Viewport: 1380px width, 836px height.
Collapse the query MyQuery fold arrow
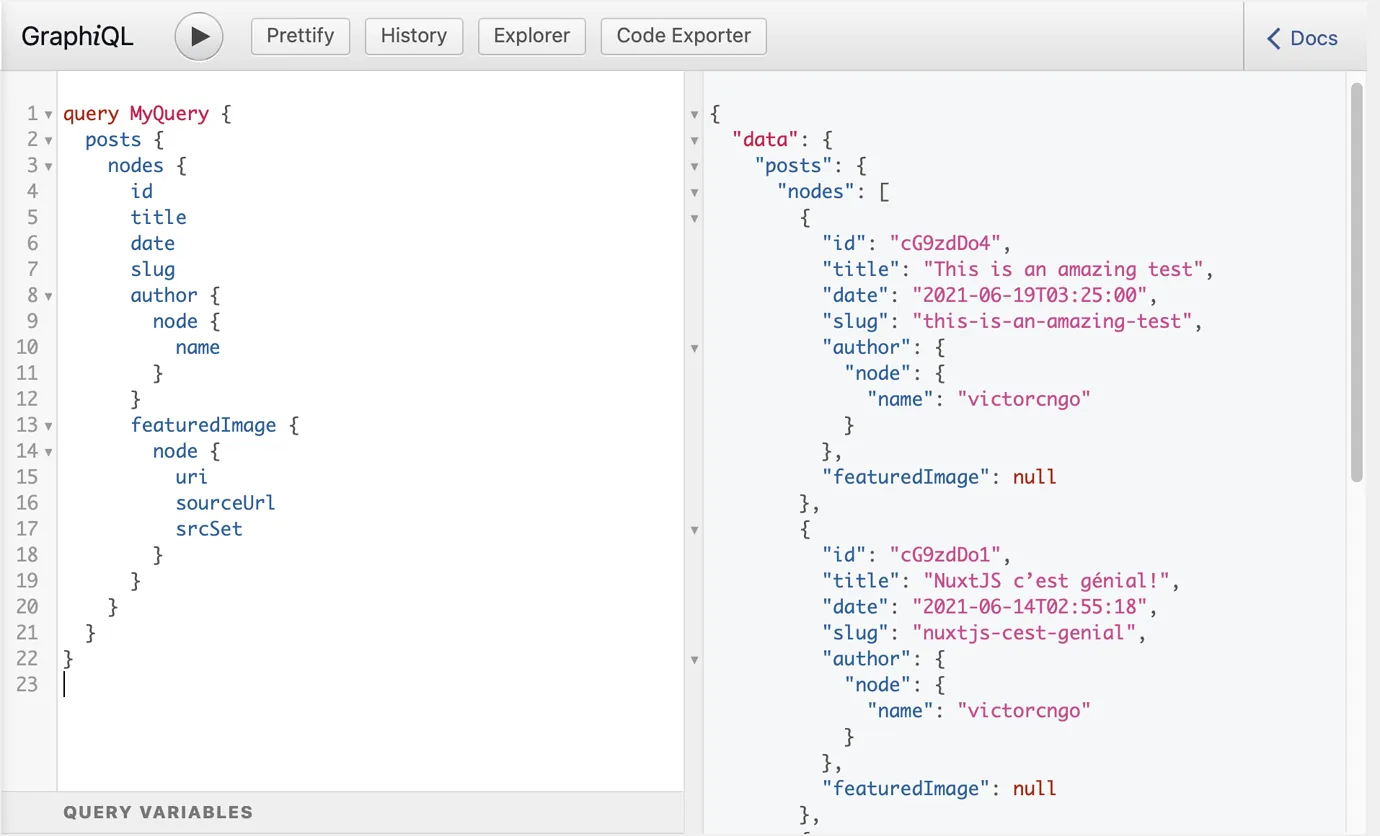coord(48,114)
